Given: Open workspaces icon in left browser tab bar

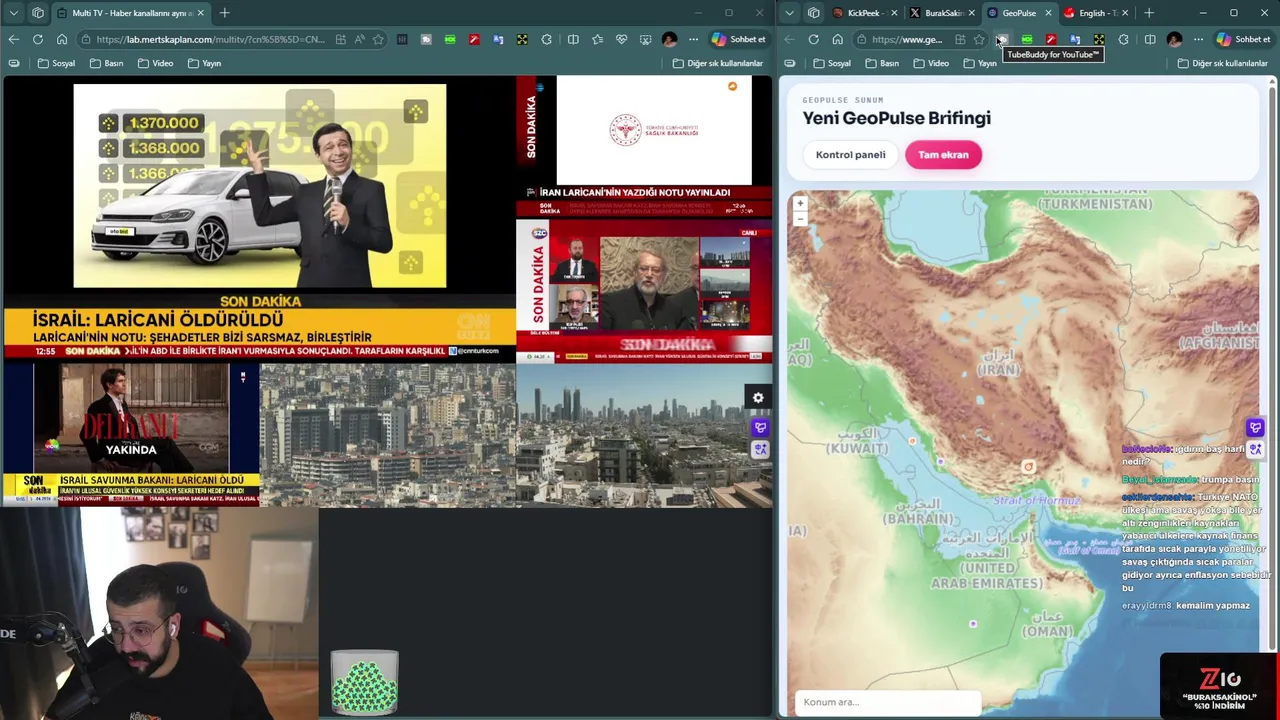Looking at the screenshot, I should point(37,13).
